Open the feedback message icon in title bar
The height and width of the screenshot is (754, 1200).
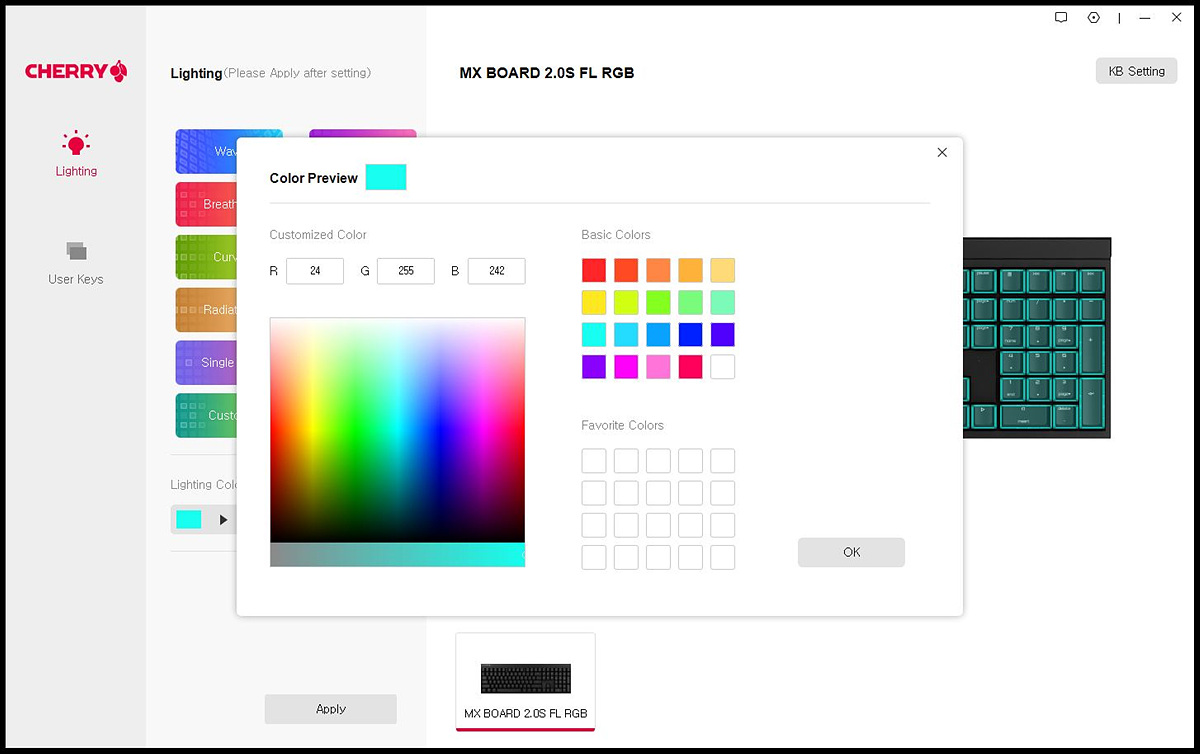pos(1061,17)
